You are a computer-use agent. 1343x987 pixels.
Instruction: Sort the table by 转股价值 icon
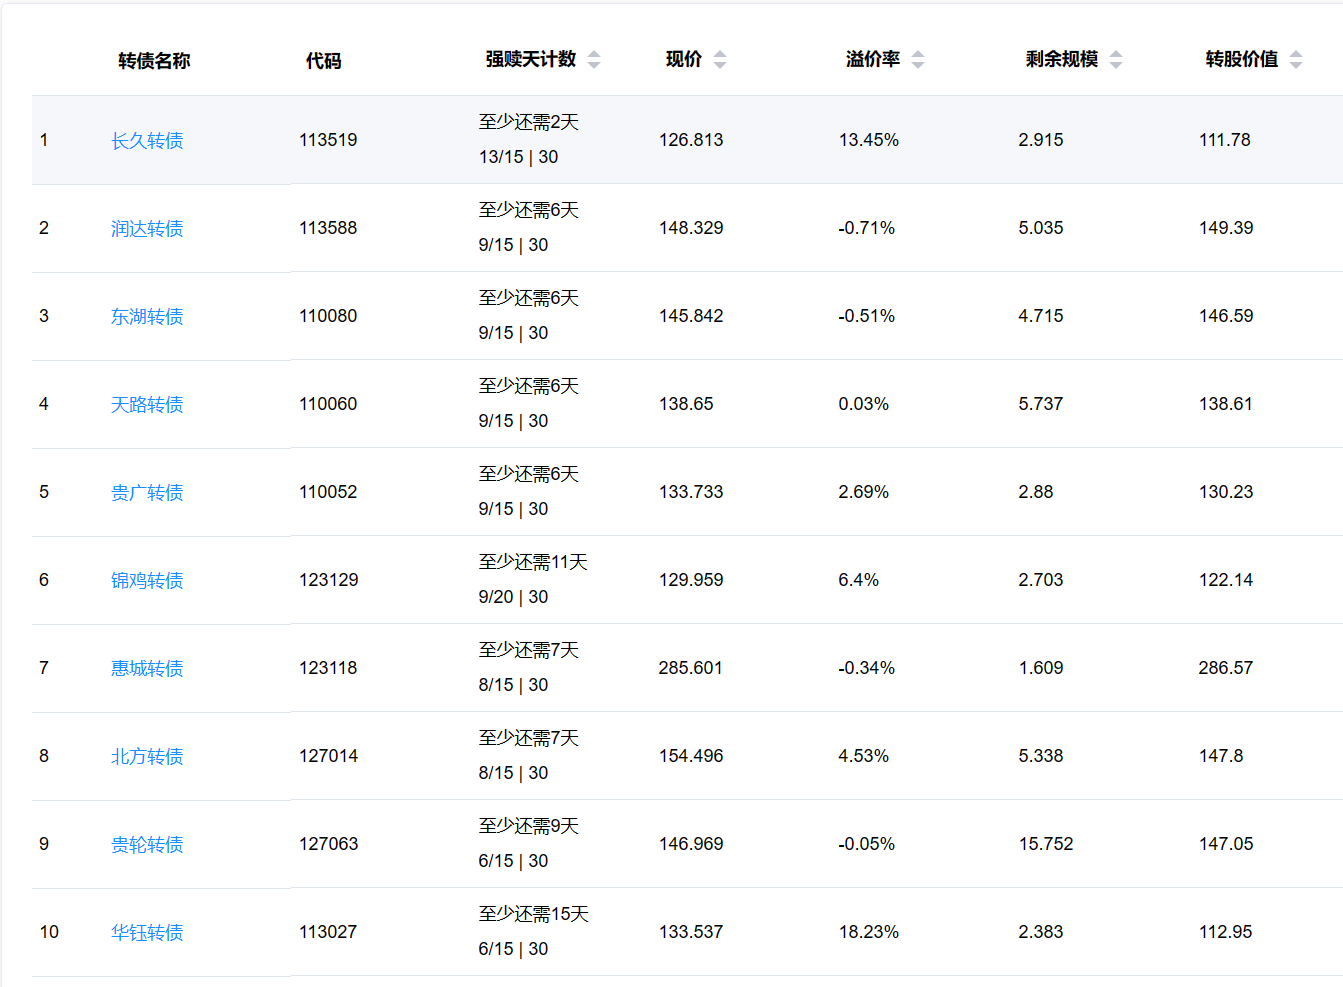click(1296, 60)
